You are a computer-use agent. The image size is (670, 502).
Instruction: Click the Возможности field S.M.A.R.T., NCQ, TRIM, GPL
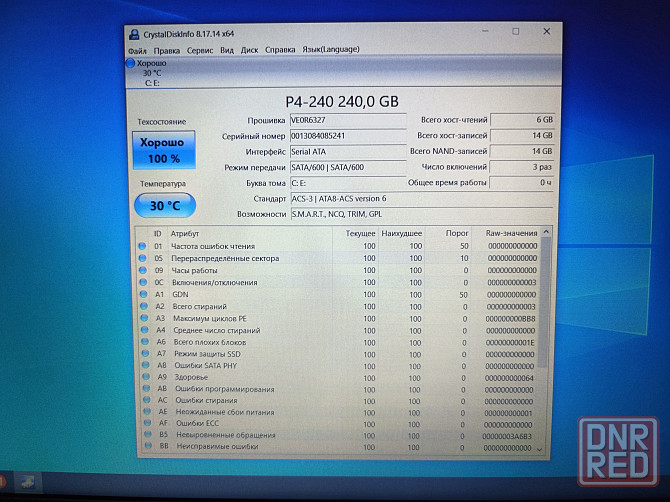422,214
